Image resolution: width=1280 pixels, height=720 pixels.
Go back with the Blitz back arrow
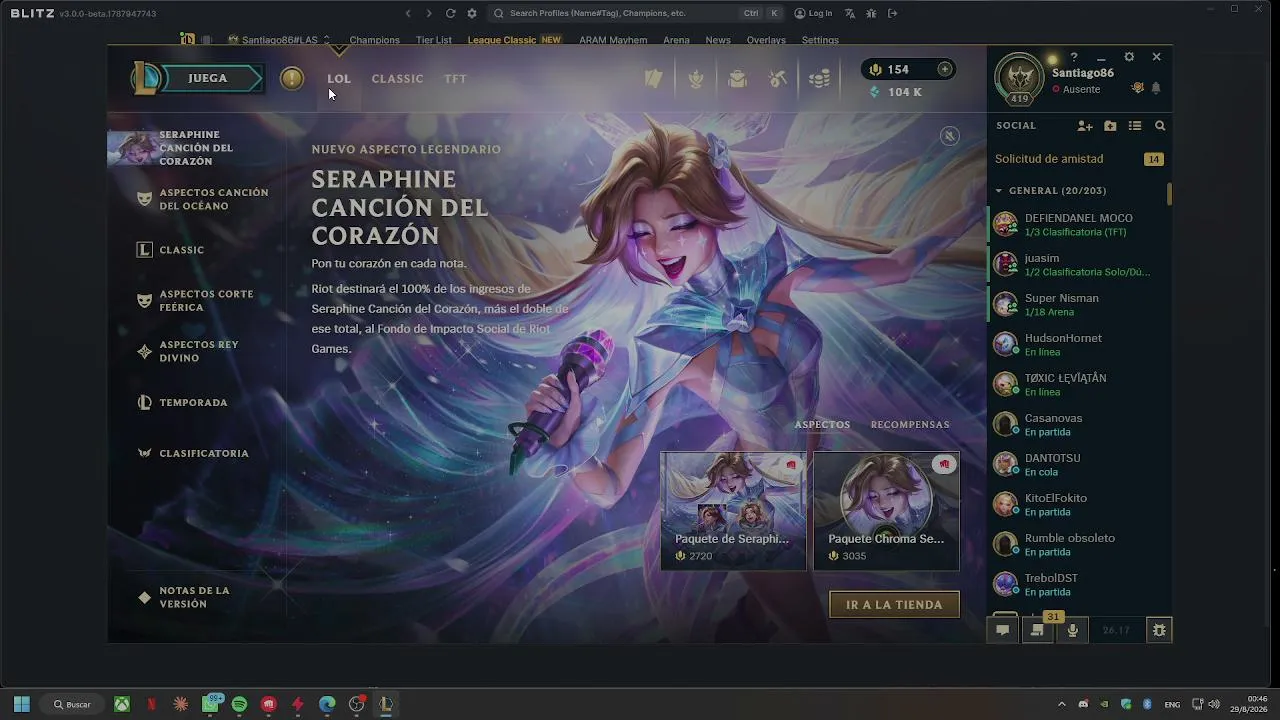(x=408, y=13)
